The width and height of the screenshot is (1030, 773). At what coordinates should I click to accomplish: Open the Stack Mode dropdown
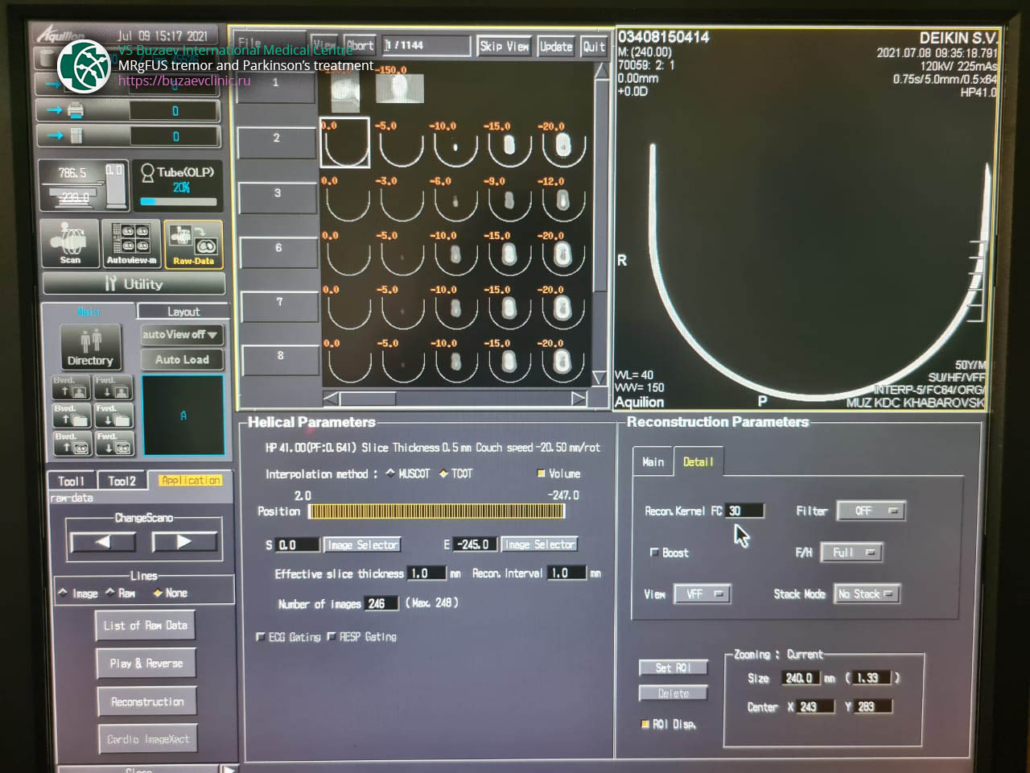[866, 594]
